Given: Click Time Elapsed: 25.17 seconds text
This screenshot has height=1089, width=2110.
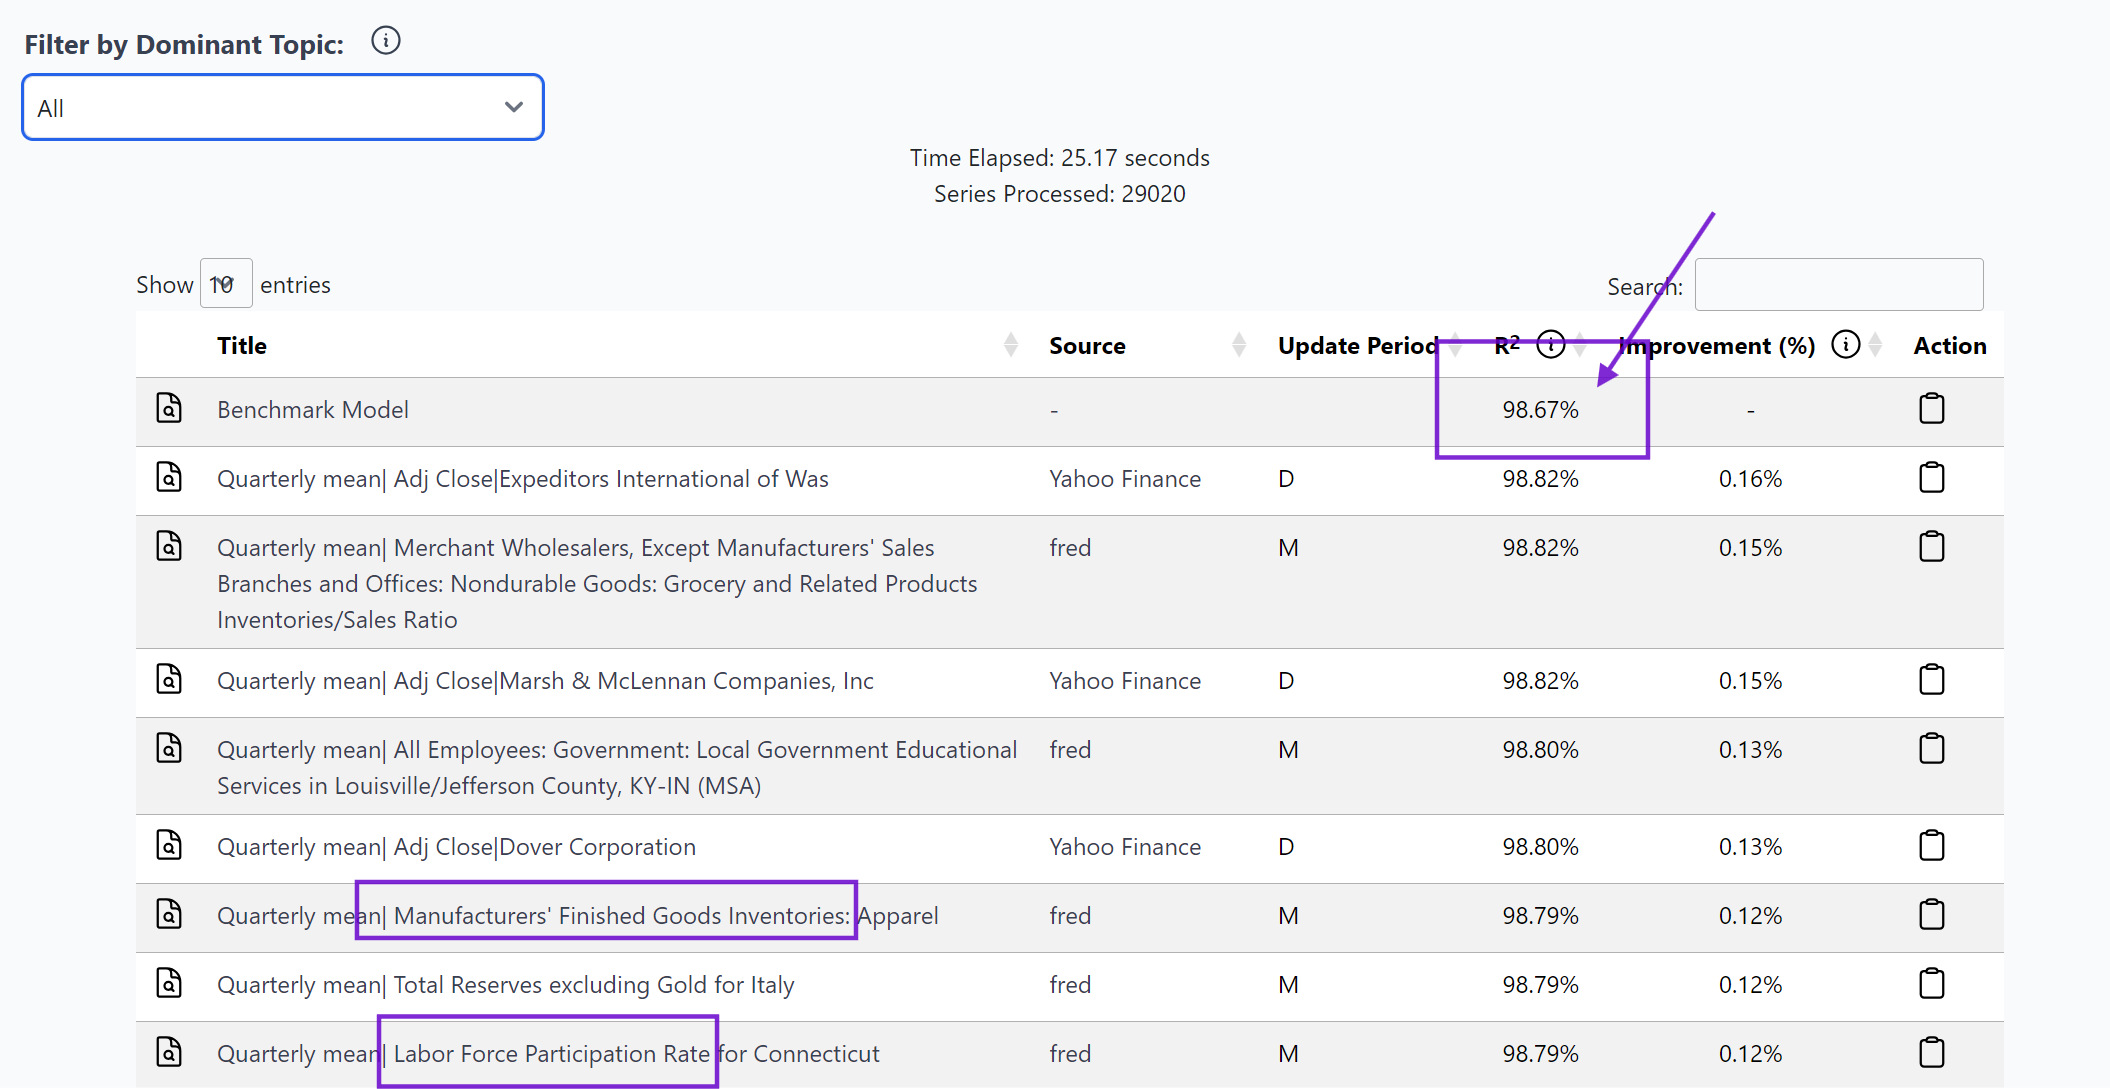Looking at the screenshot, I should (1060, 158).
